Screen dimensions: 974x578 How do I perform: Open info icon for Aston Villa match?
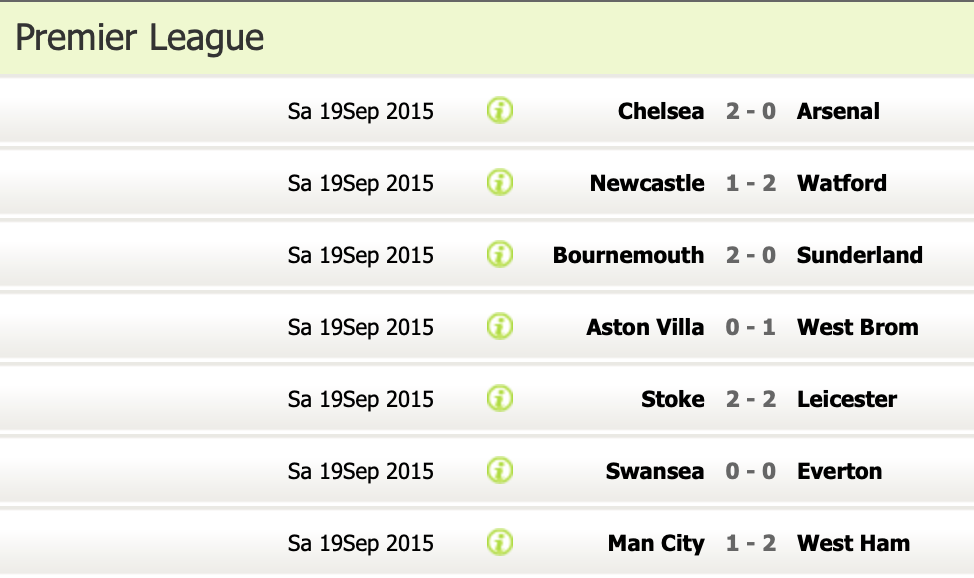point(500,327)
